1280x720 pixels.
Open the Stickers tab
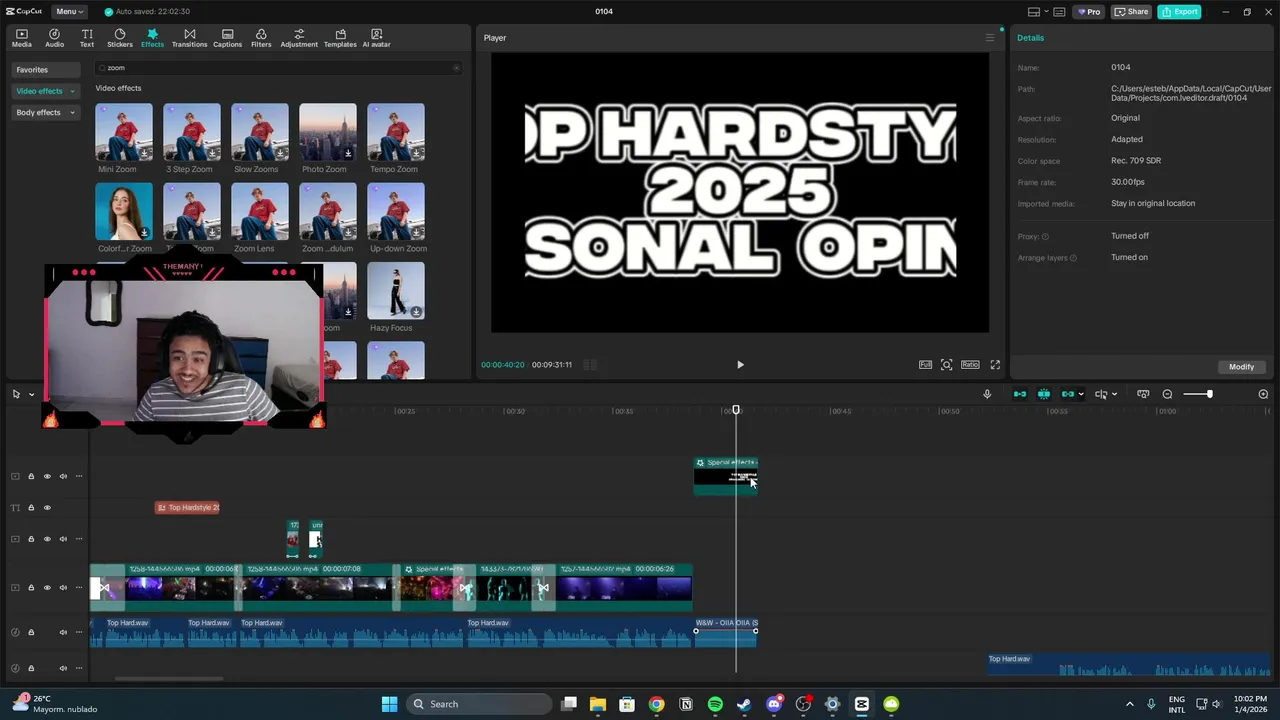click(x=120, y=38)
